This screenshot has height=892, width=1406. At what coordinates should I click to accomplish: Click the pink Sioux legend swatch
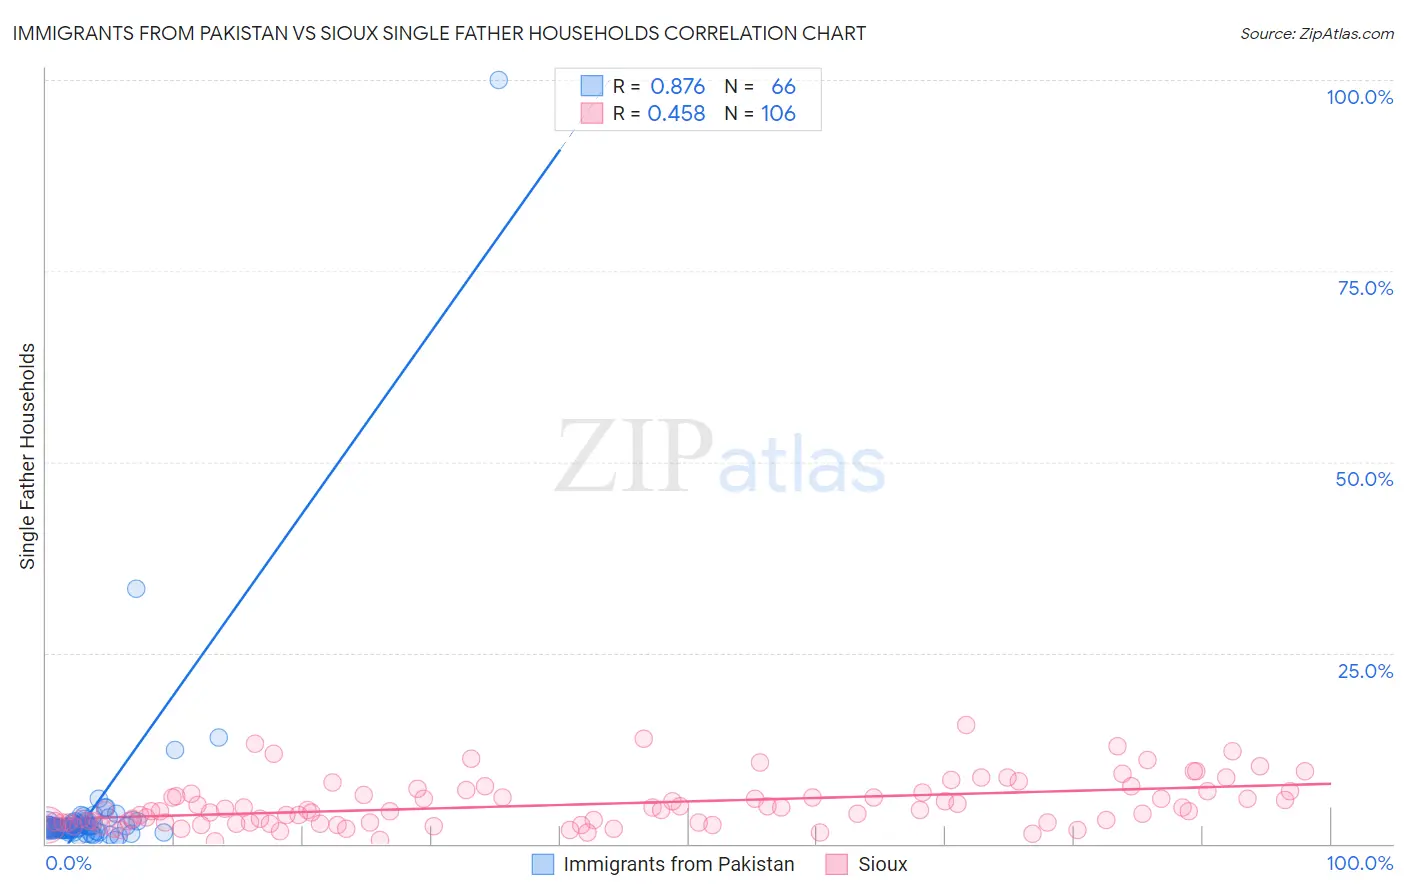click(837, 864)
